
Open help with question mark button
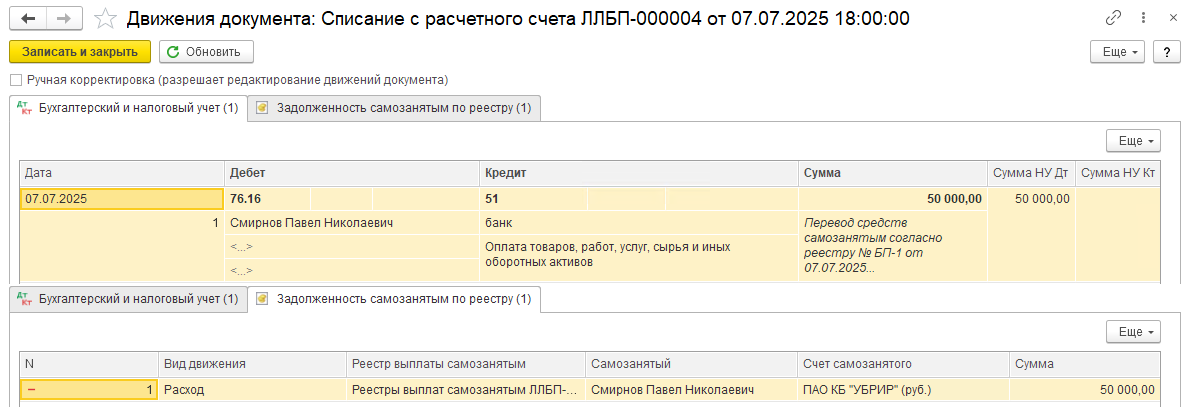tap(1166, 52)
